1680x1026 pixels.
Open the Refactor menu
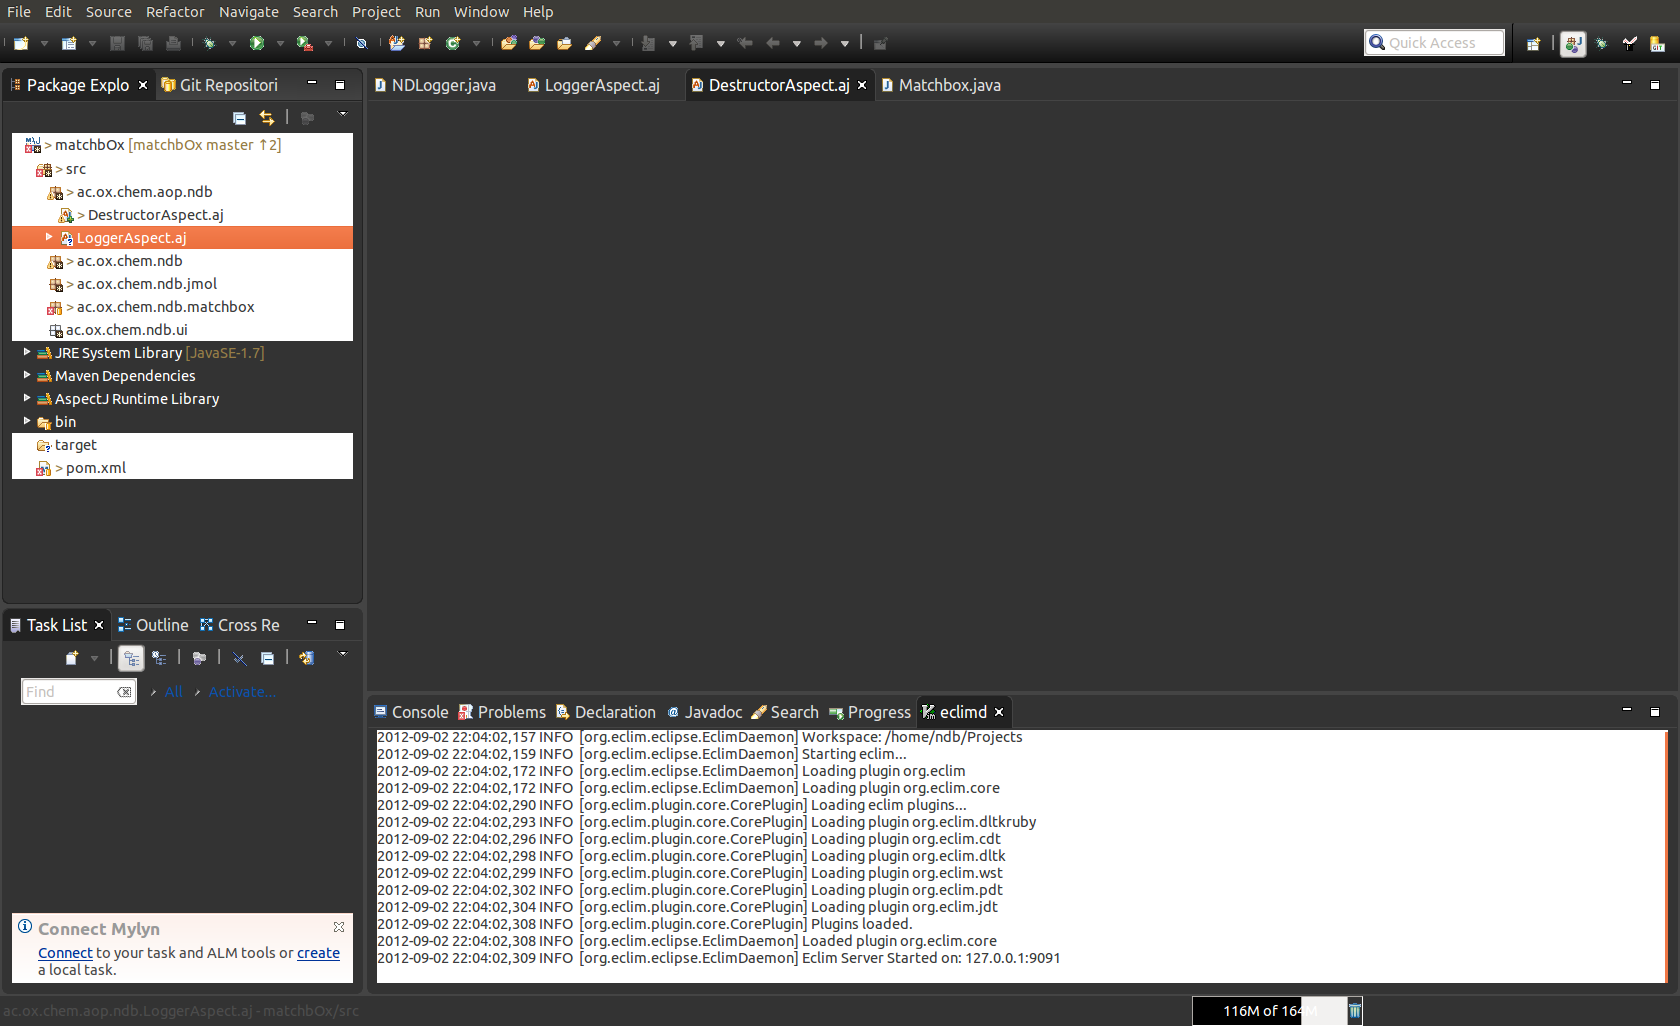(x=174, y=11)
